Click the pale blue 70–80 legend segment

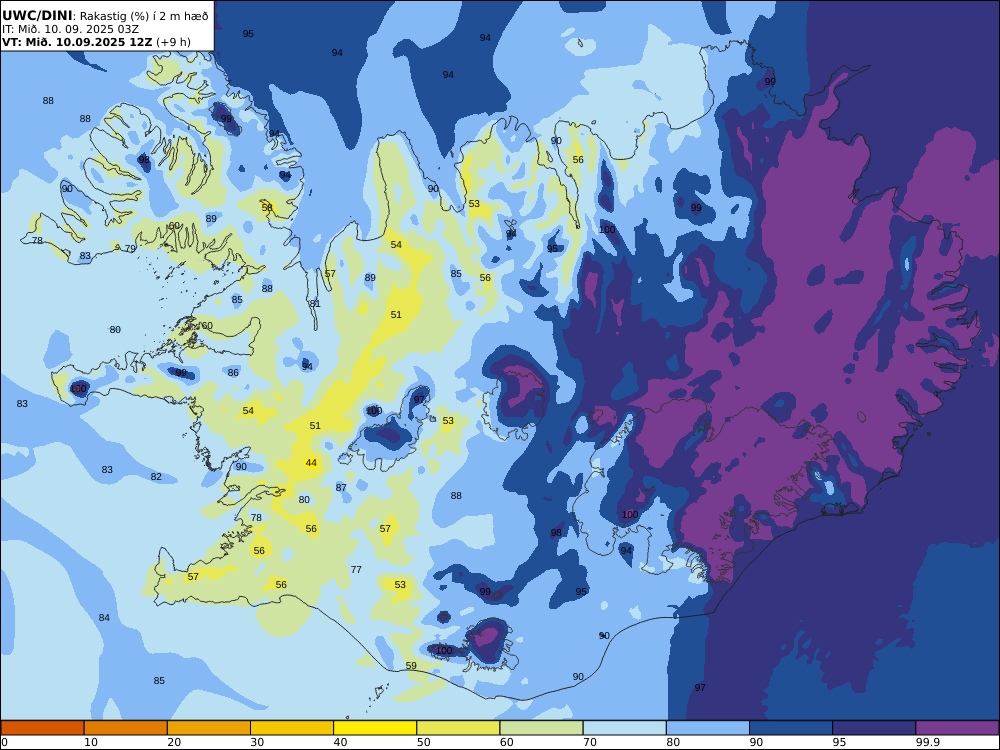[x=624, y=728]
